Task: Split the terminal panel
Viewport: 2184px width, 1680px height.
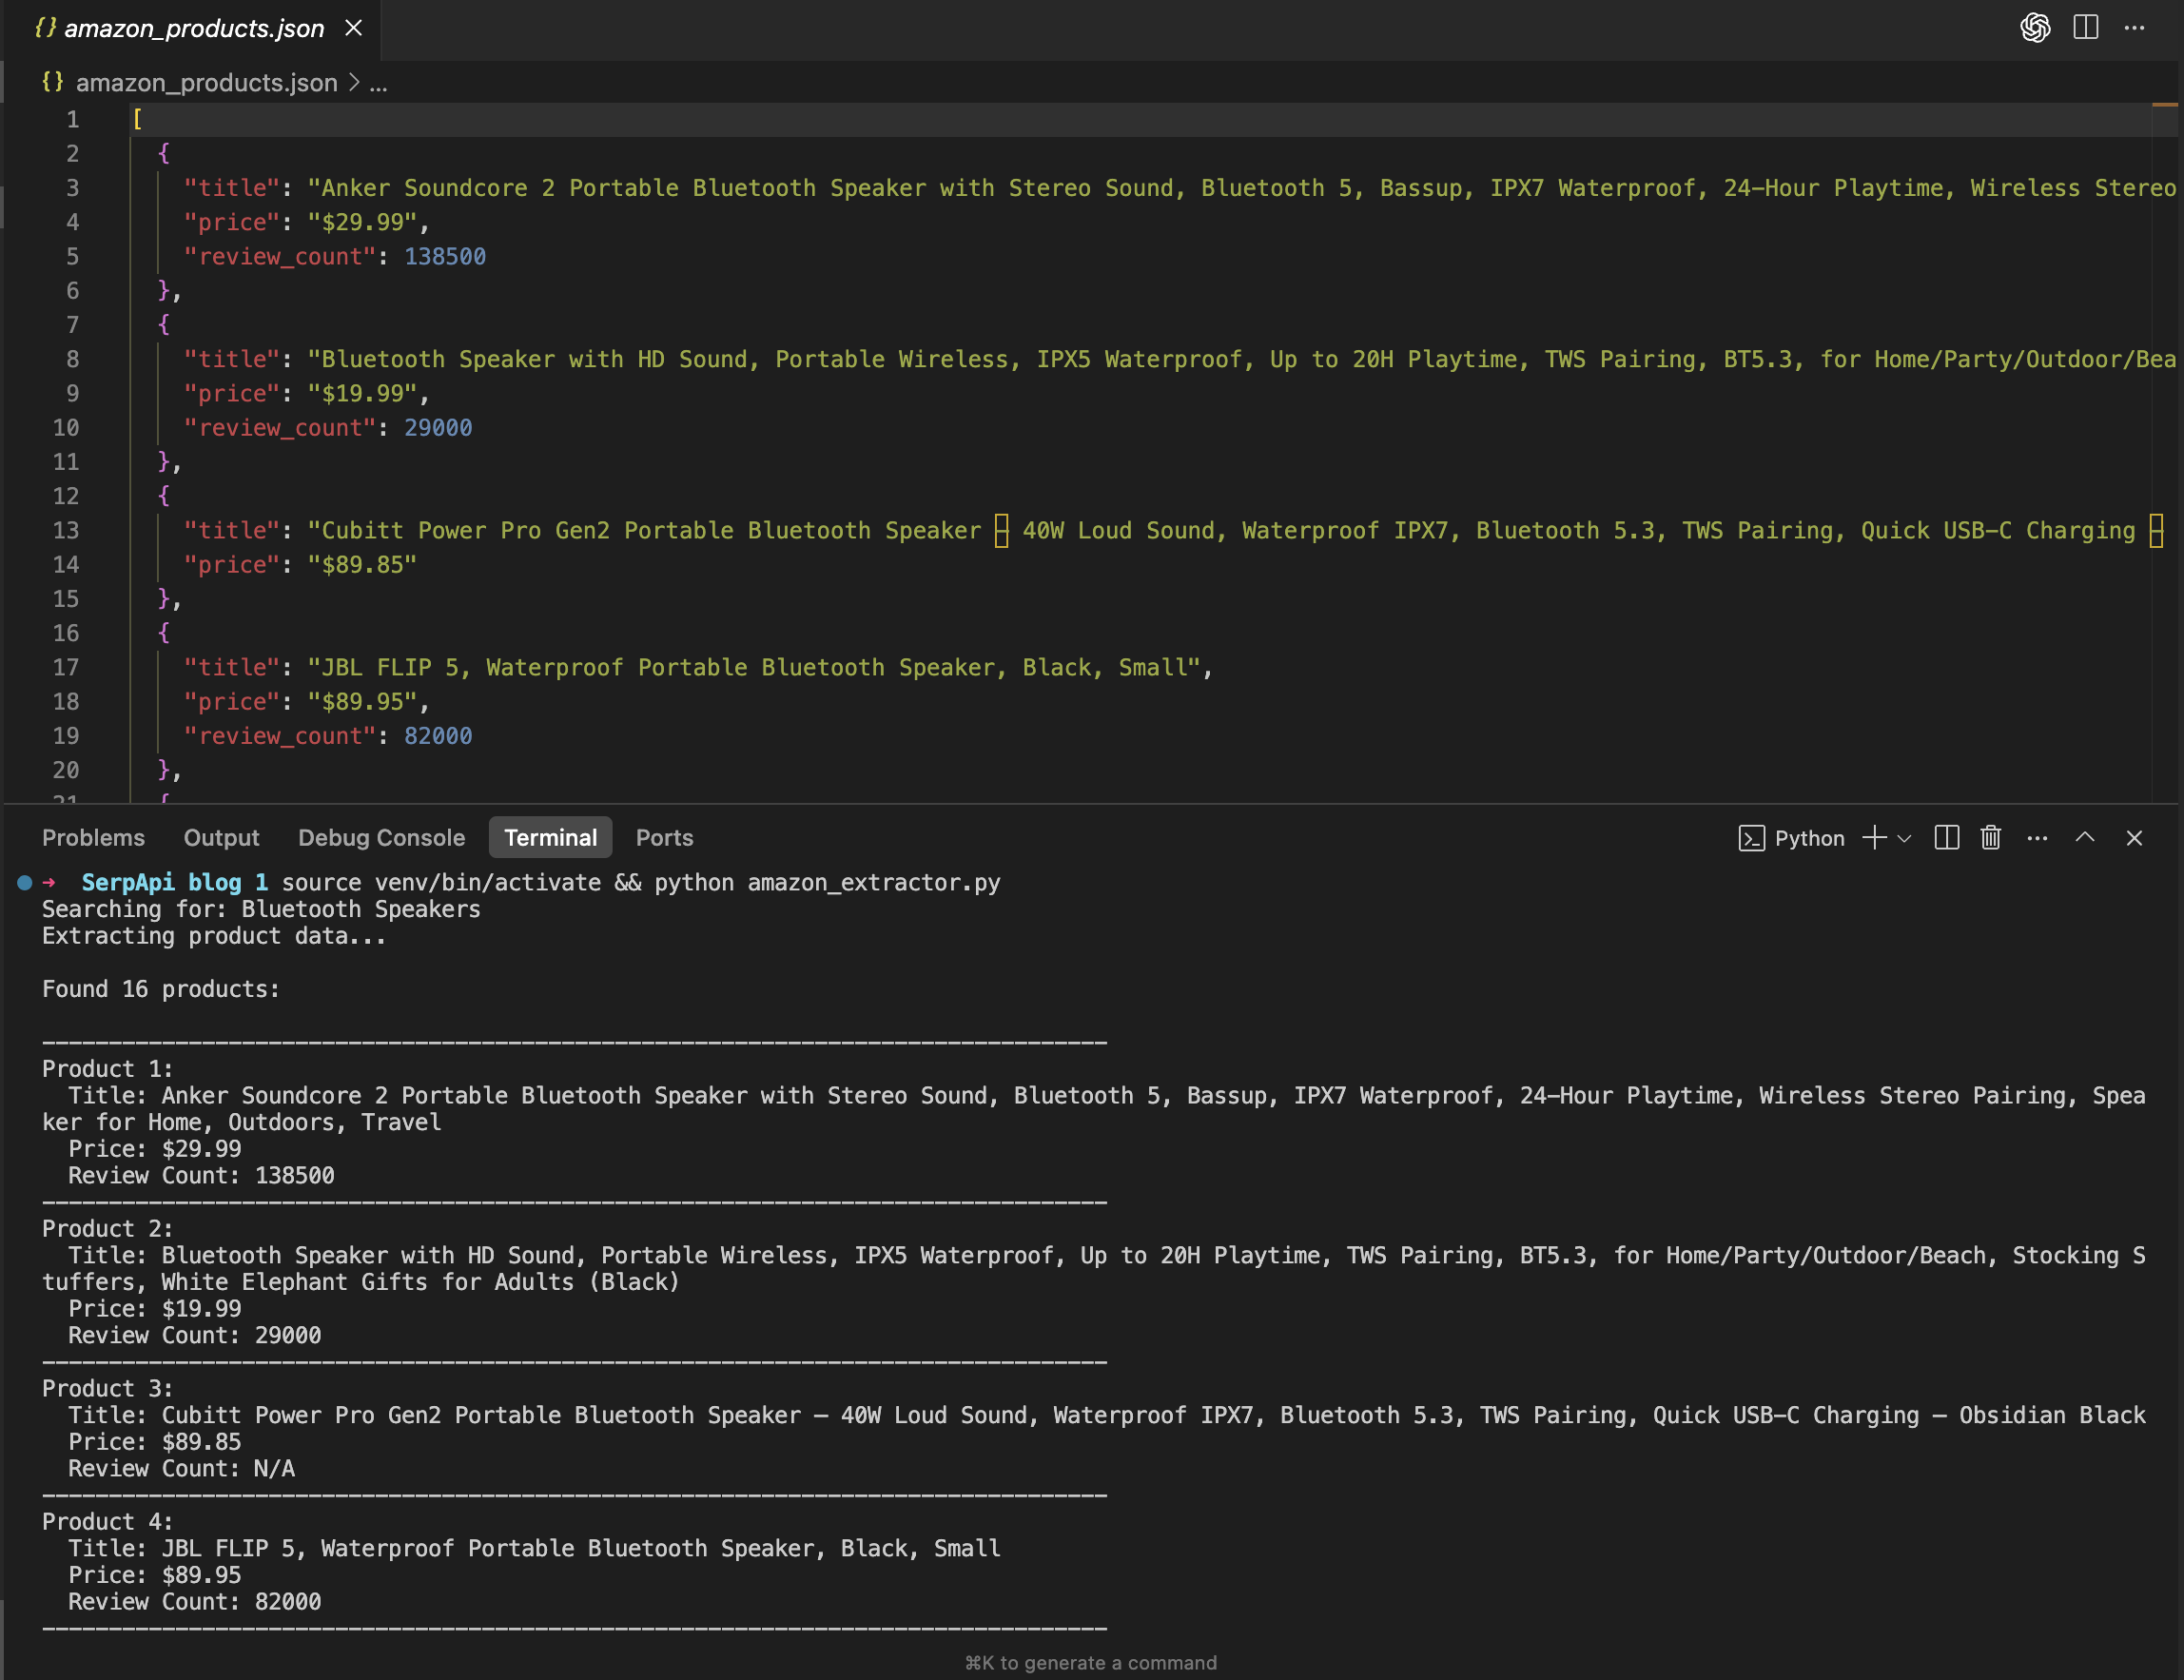Action: pos(1946,838)
